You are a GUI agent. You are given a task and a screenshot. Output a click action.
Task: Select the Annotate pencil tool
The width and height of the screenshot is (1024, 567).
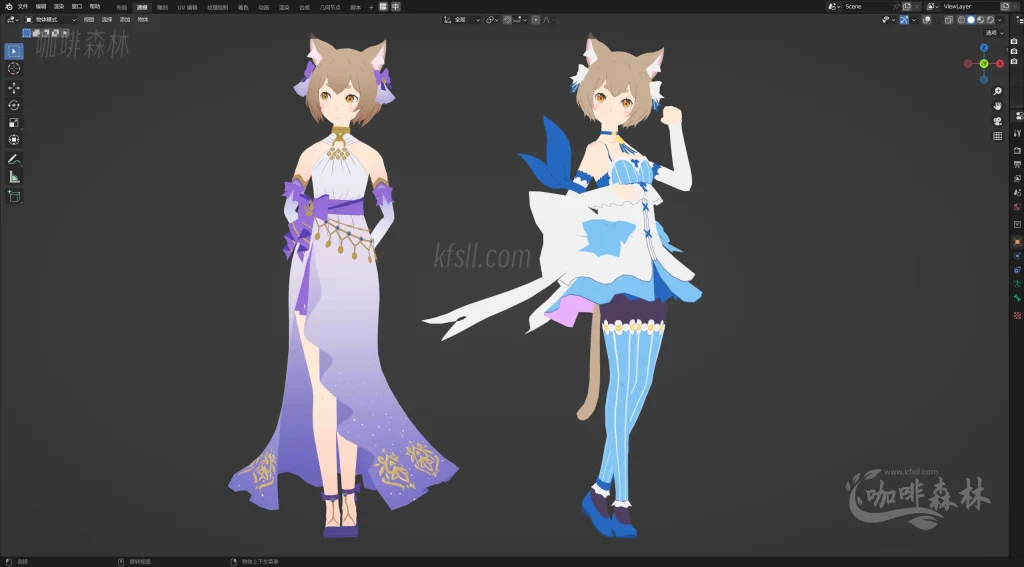pos(14,159)
